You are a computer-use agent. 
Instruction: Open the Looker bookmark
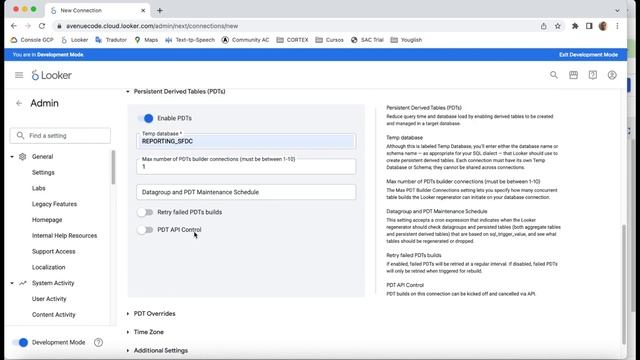(74, 40)
